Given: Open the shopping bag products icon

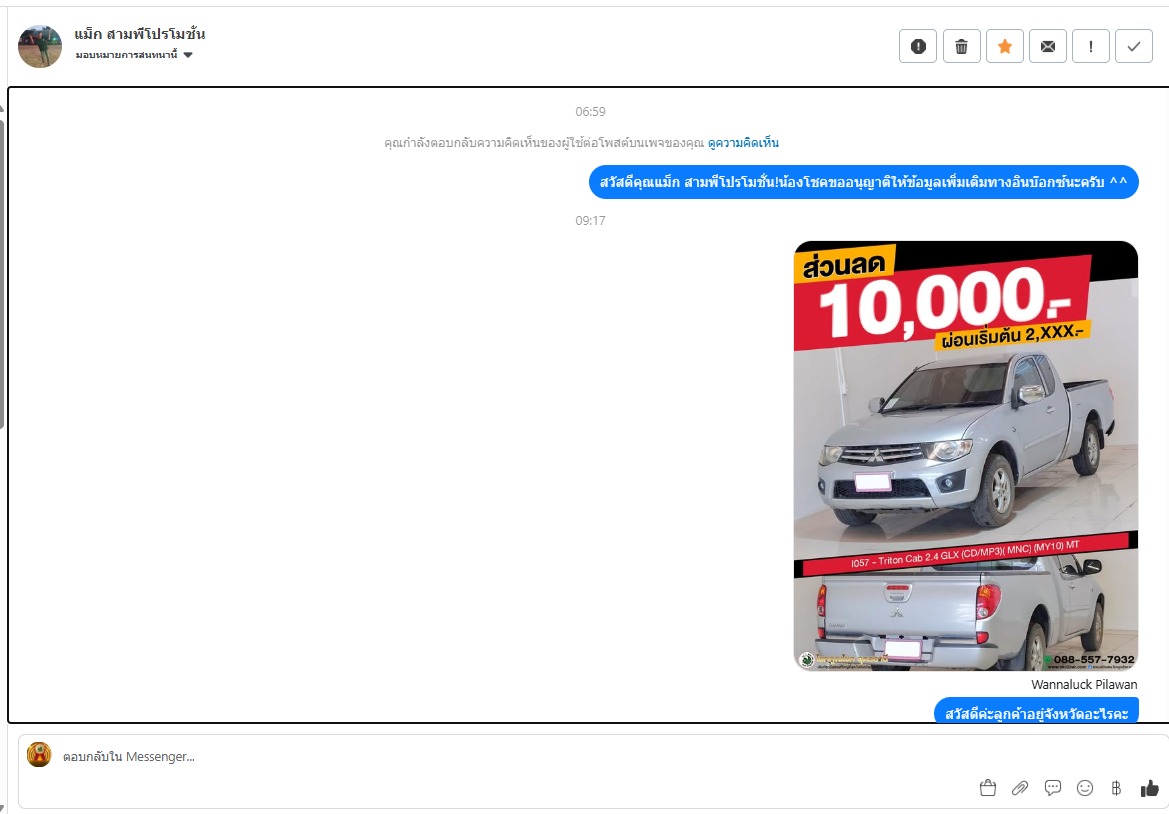Looking at the screenshot, I should click(988, 788).
